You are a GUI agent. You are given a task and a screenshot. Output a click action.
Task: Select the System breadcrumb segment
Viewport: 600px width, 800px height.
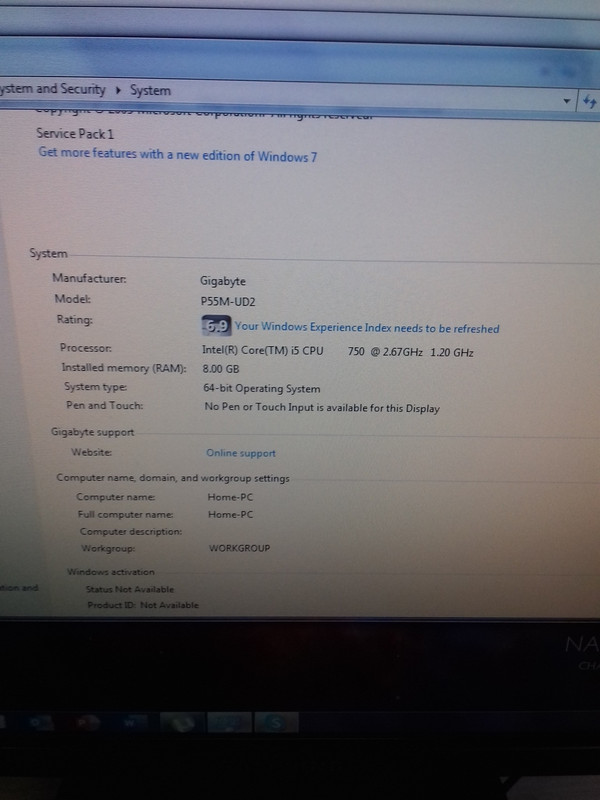pyautogui.click(x=150, y=91)
